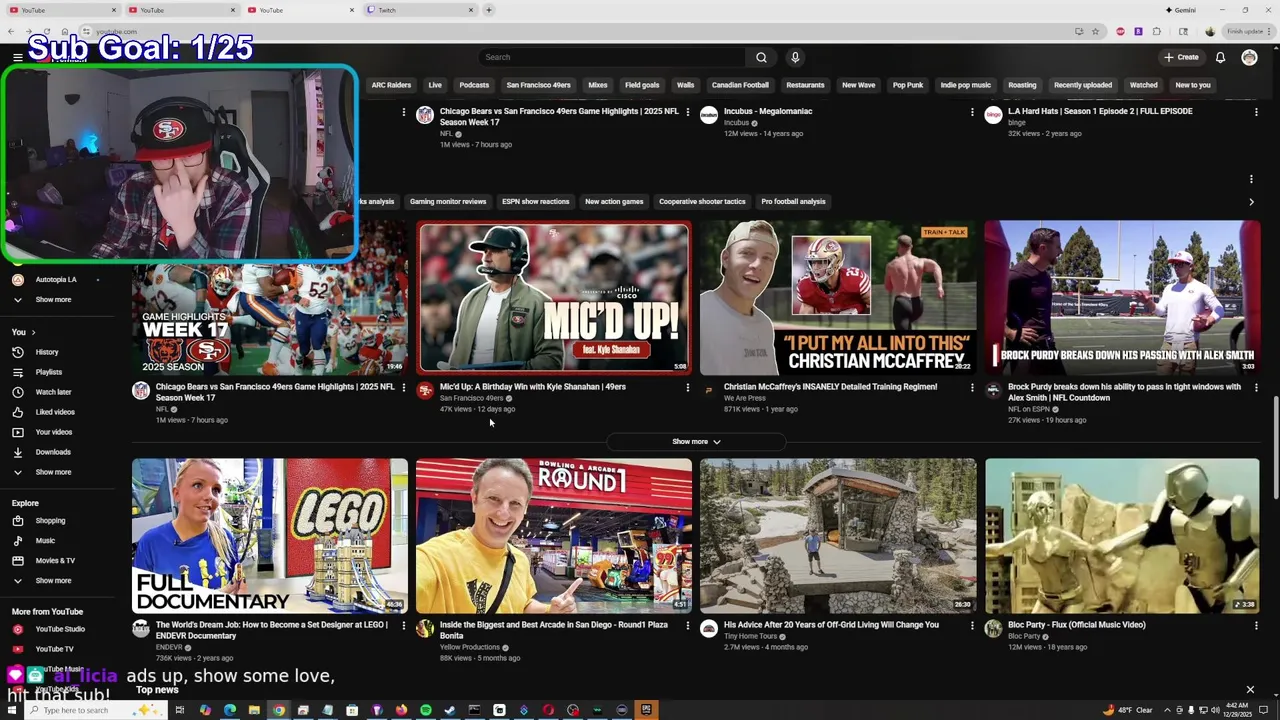Image resolution: width=1280 pixels, height=720 pixels.
Task: Open Steam from the taskbar
Action: click(450, 710)
